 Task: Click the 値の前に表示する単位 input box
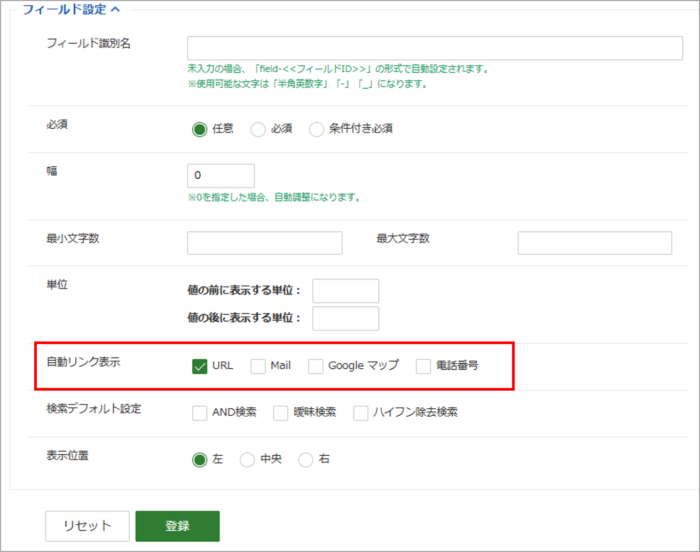[346, 291]
